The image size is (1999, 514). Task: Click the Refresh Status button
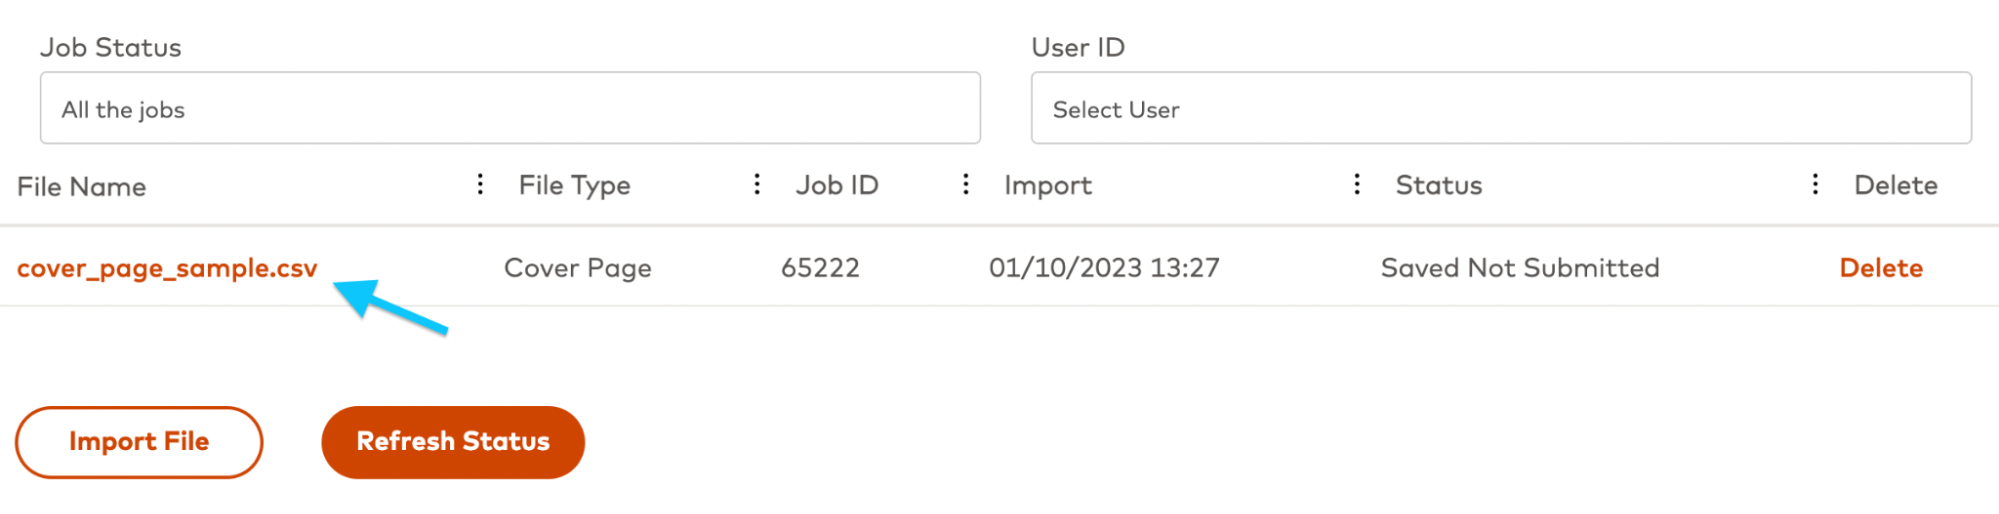[x=453, y=442]
